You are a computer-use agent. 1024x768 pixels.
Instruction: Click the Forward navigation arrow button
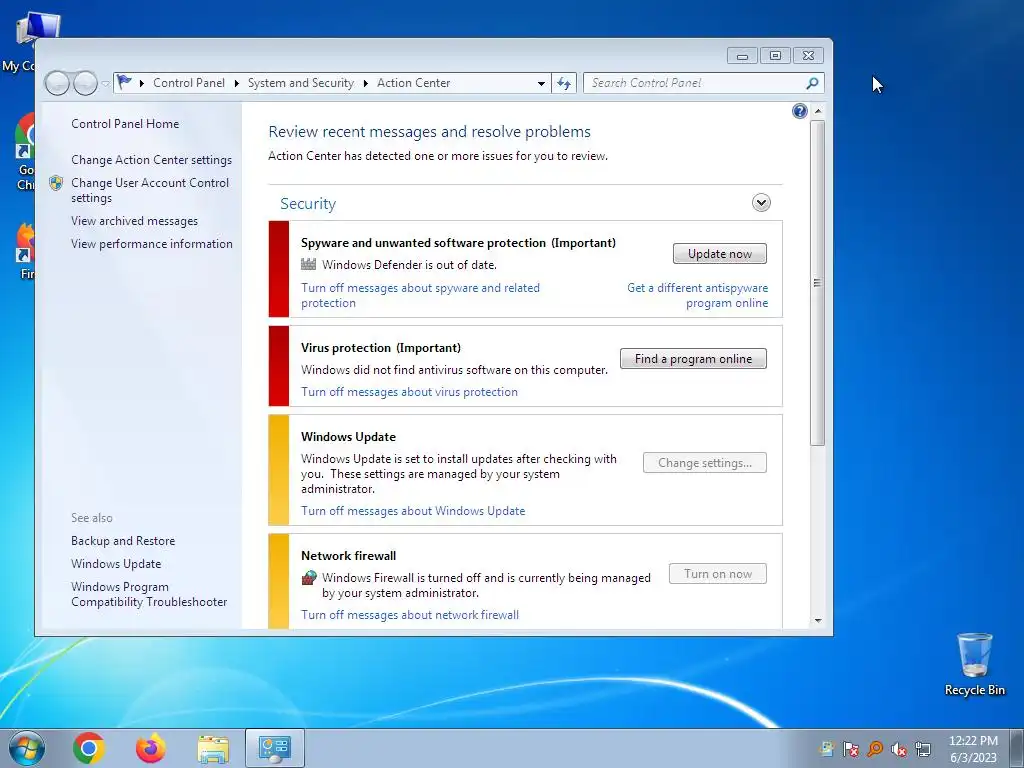[x=85, y=83]
